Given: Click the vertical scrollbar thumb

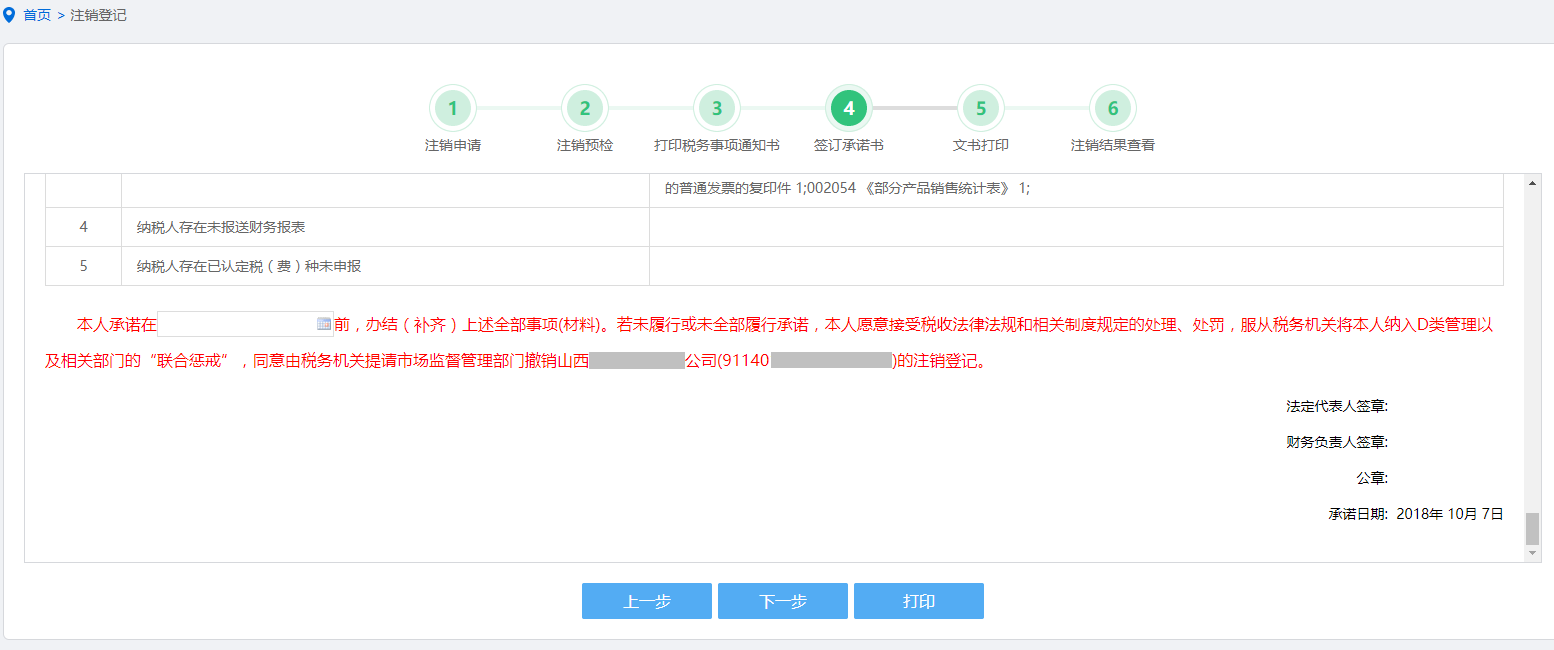Looking at the screenshot, I should pyautogui.click(x=1532, y=528).
